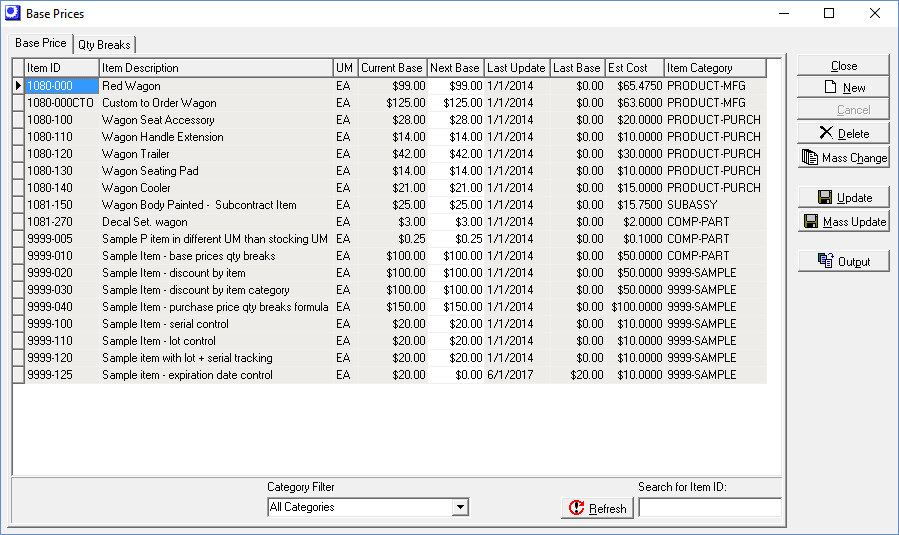Click the Output export icon

[x=825, y=261]
